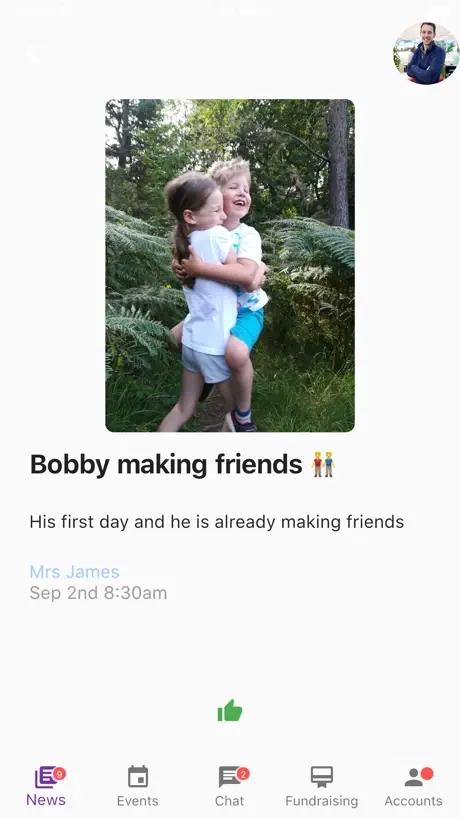Go back using the white arrow icon

click(32, 54)
